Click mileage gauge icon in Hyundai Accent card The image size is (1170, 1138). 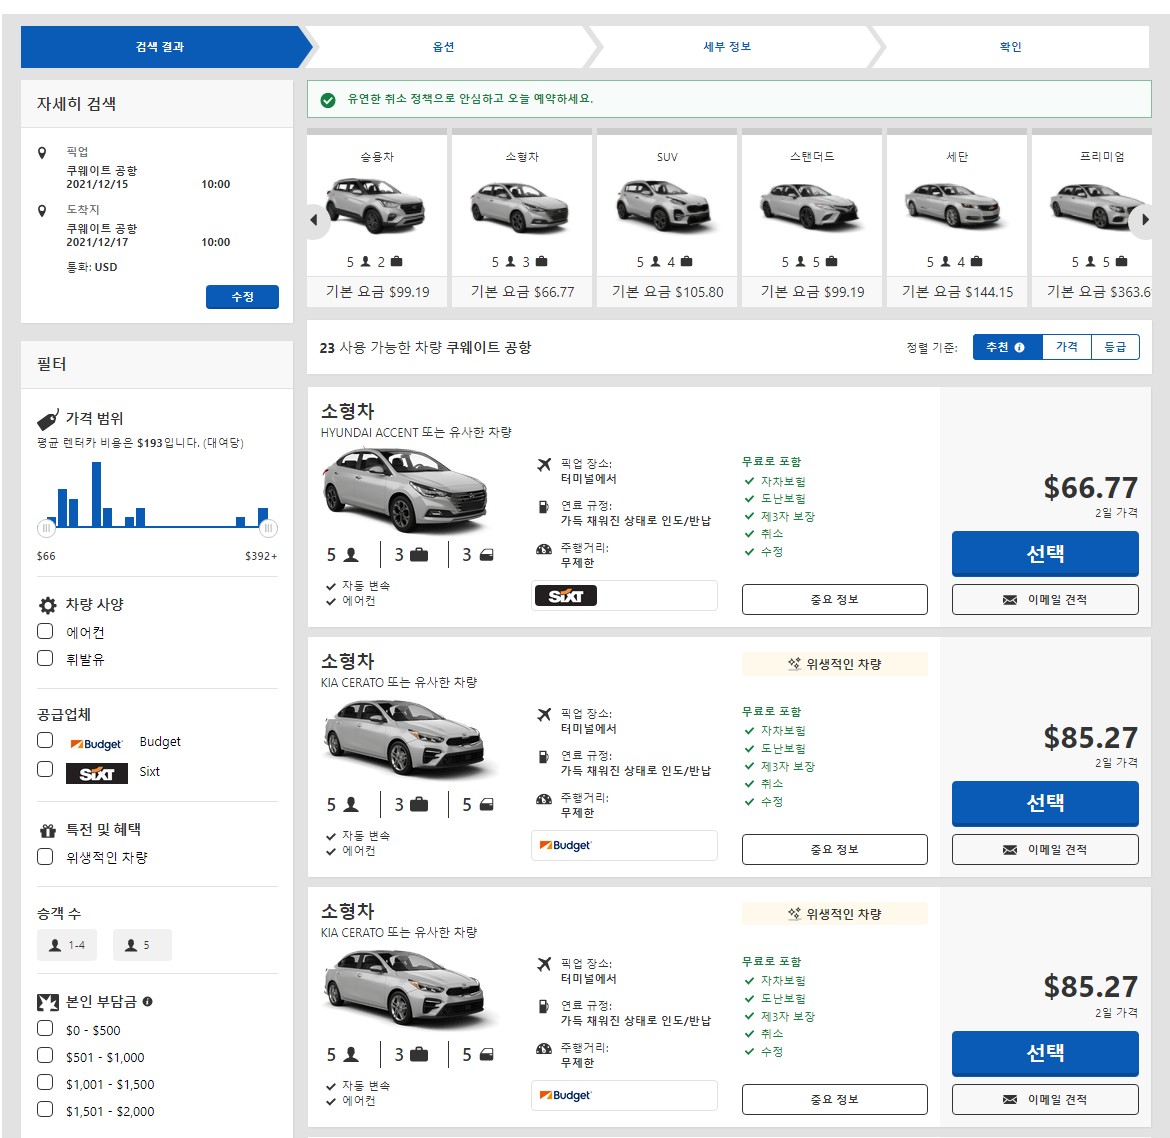pos(544,549)
